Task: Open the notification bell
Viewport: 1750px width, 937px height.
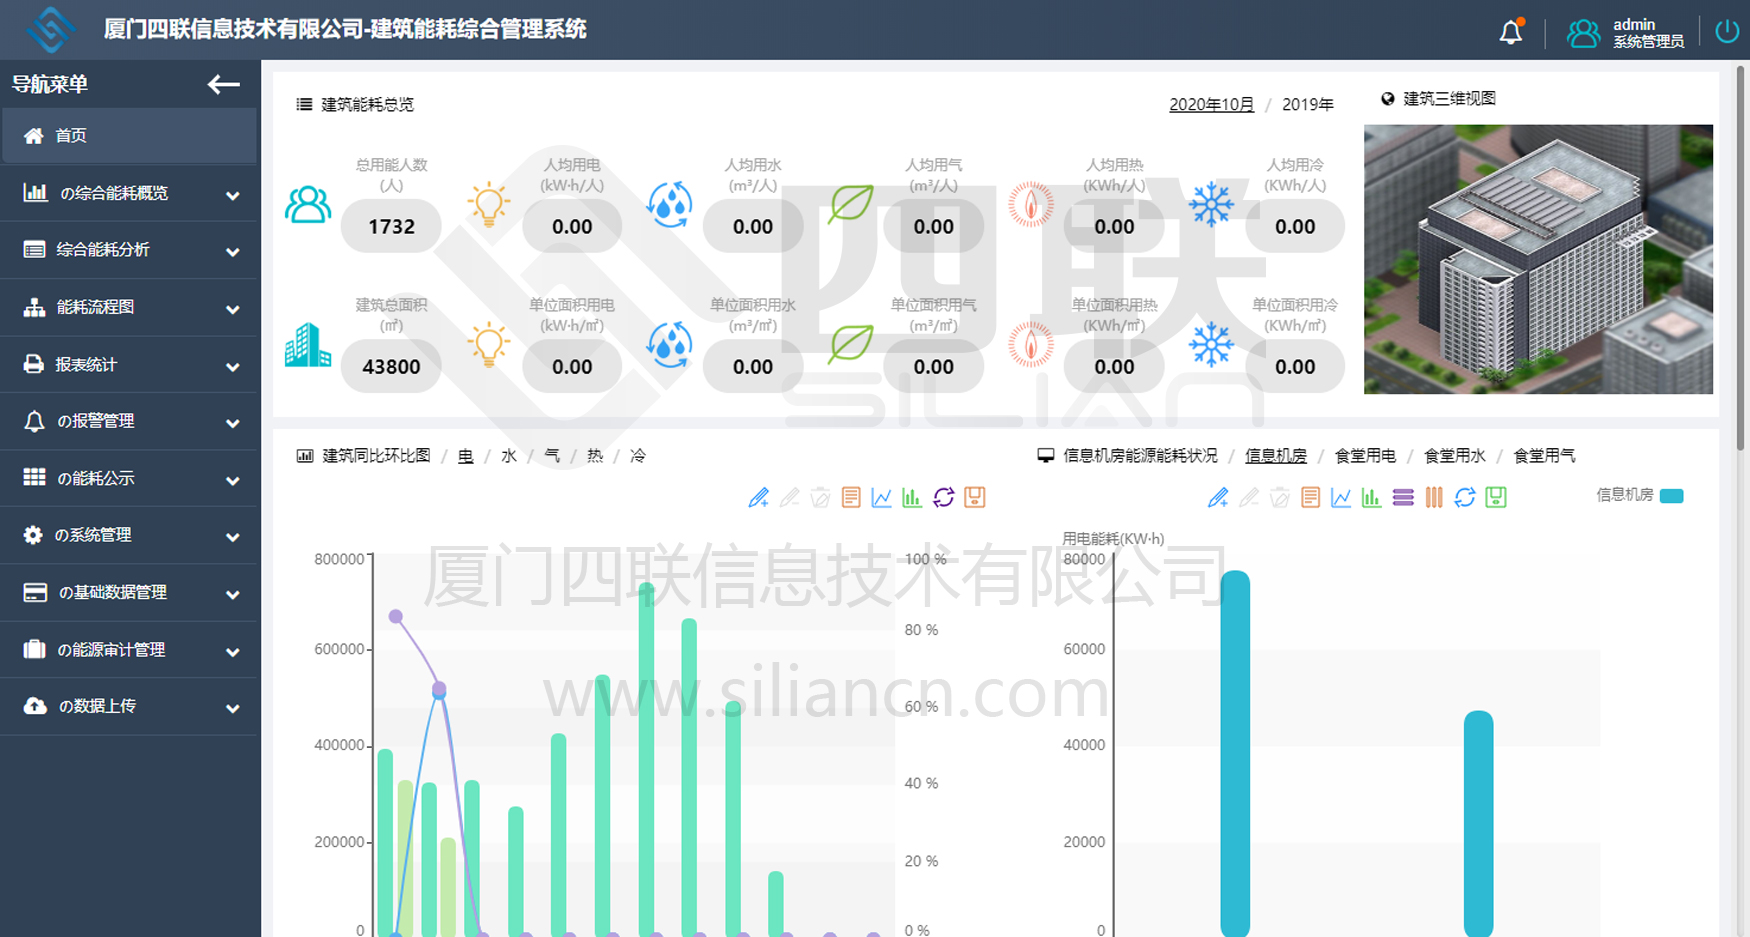Action: 1510,32
